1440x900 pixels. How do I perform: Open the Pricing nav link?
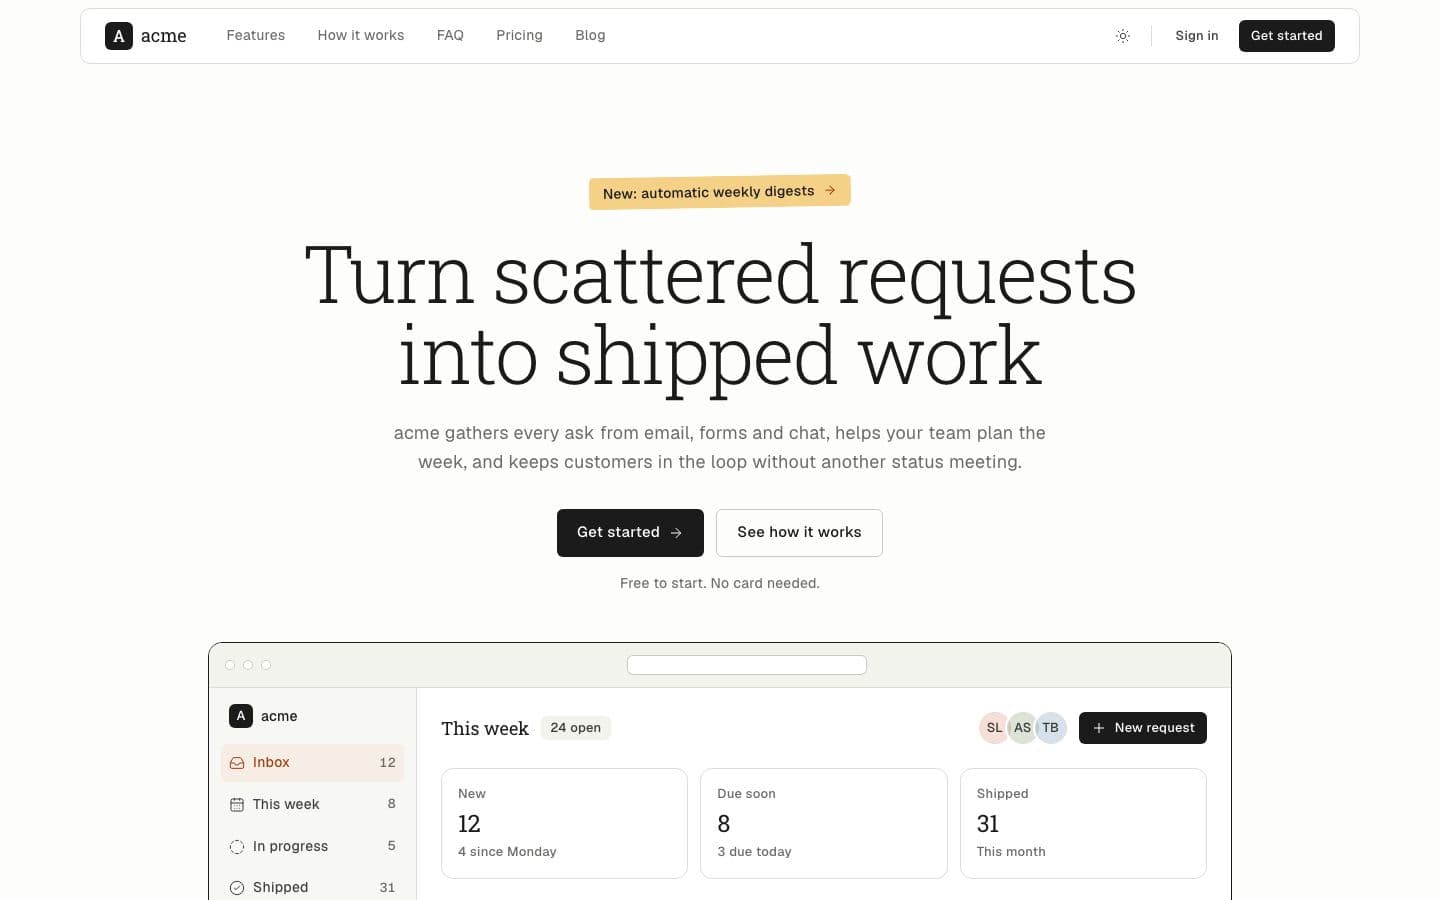point(519,35)
